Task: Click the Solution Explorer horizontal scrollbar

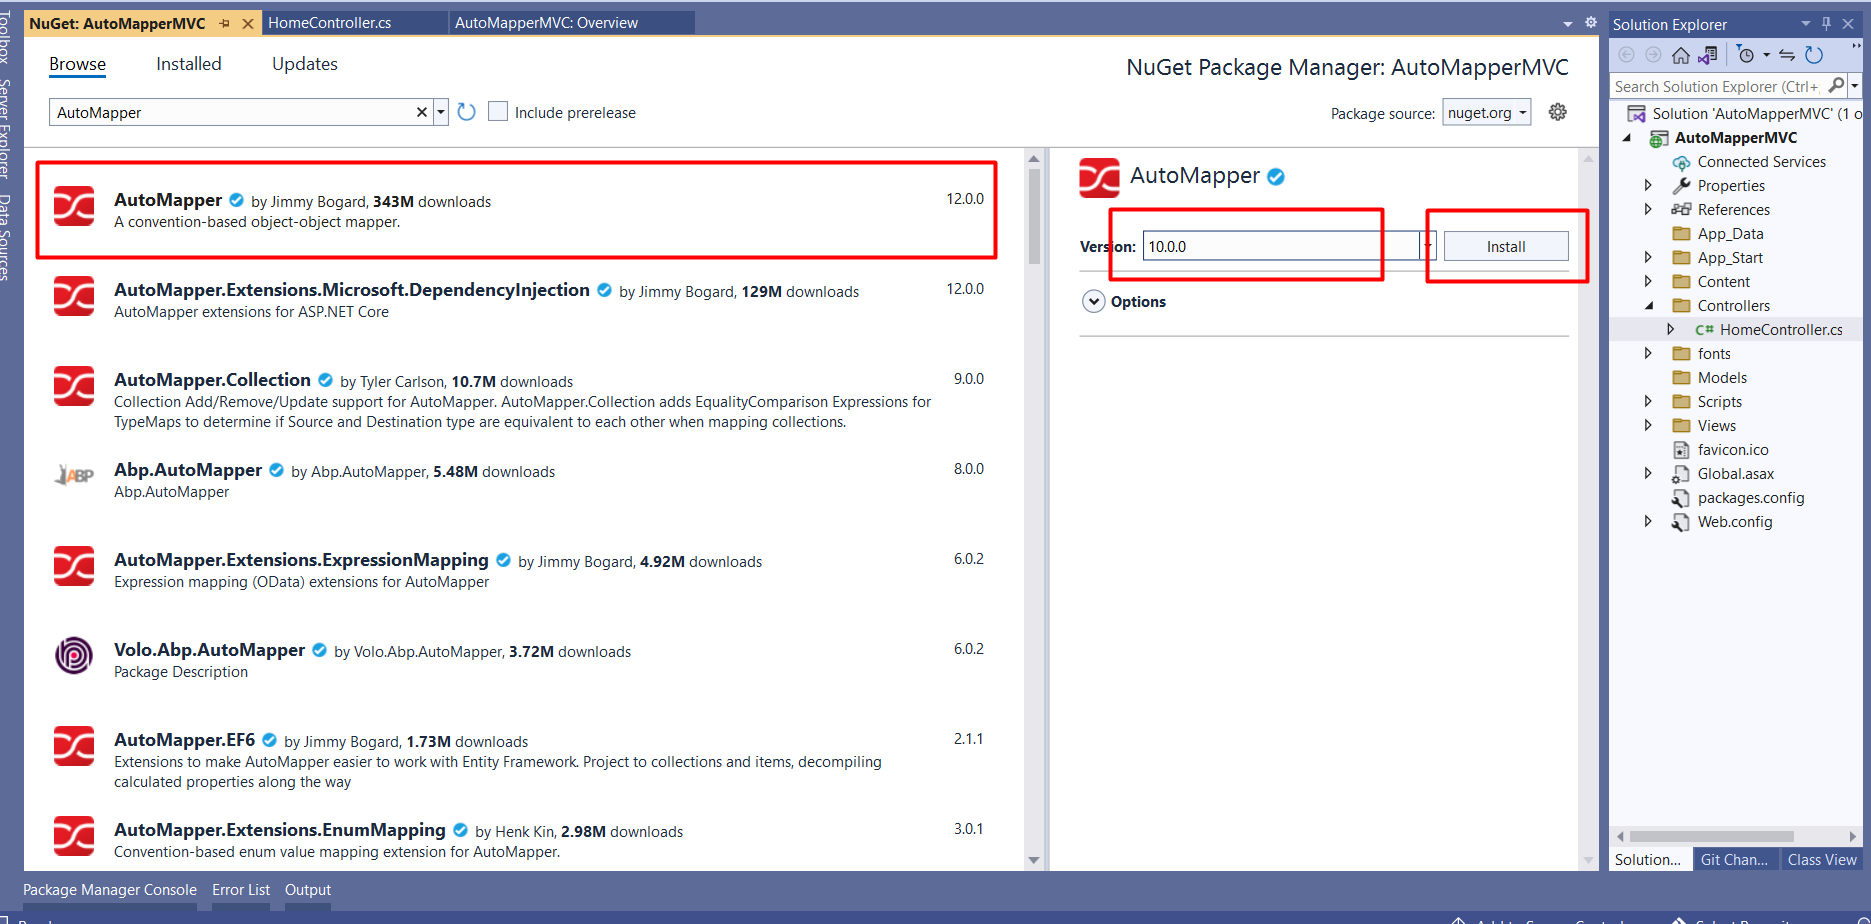Action: 1711,836
